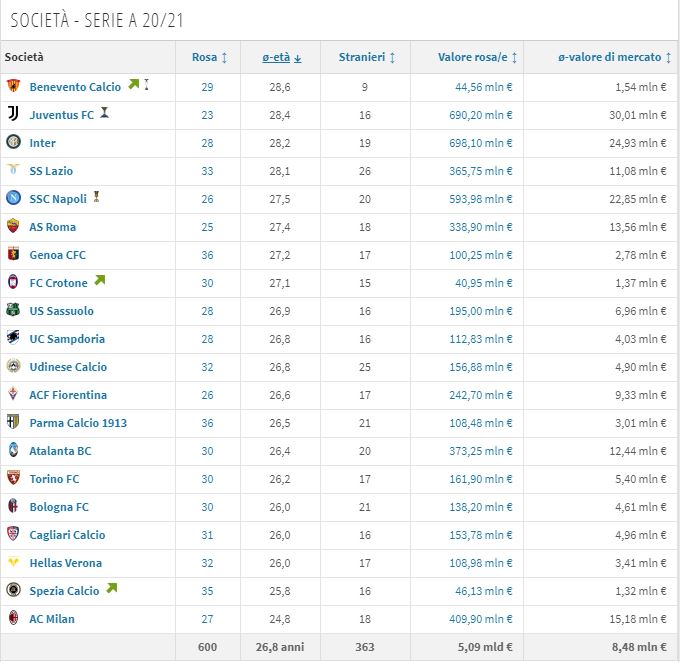Sort table by Stranieri column

click(x=366, y=58)
